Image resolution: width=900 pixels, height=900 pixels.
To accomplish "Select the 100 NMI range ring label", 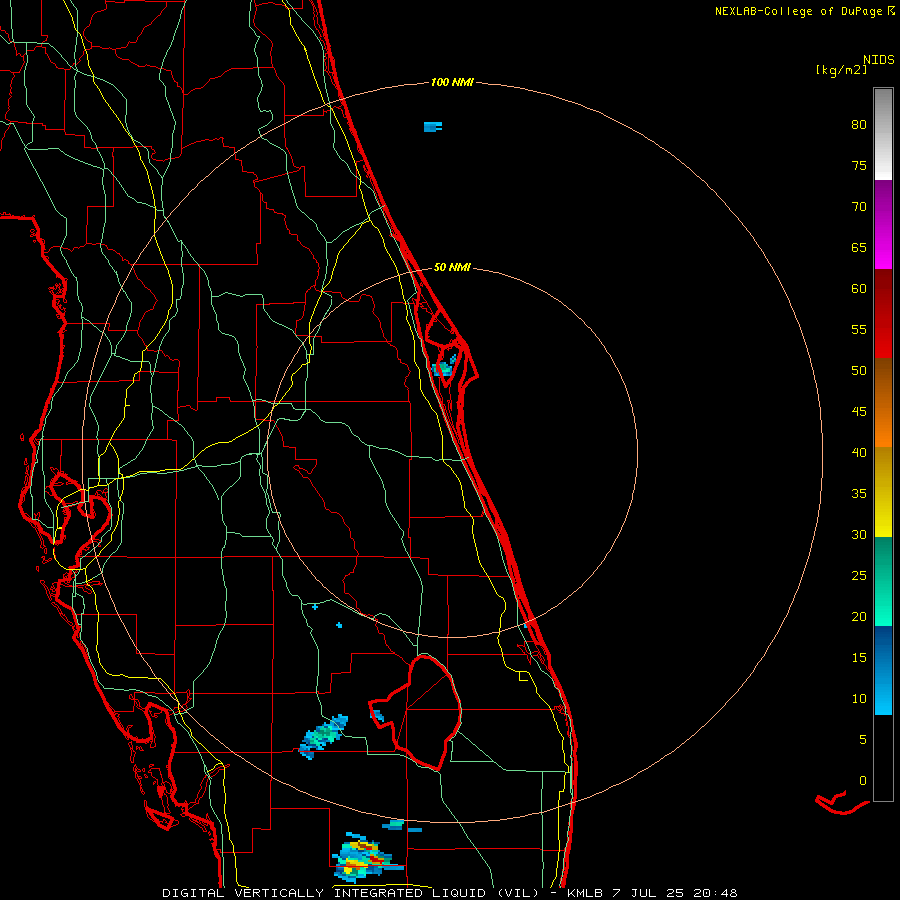I will coord(452,82).
